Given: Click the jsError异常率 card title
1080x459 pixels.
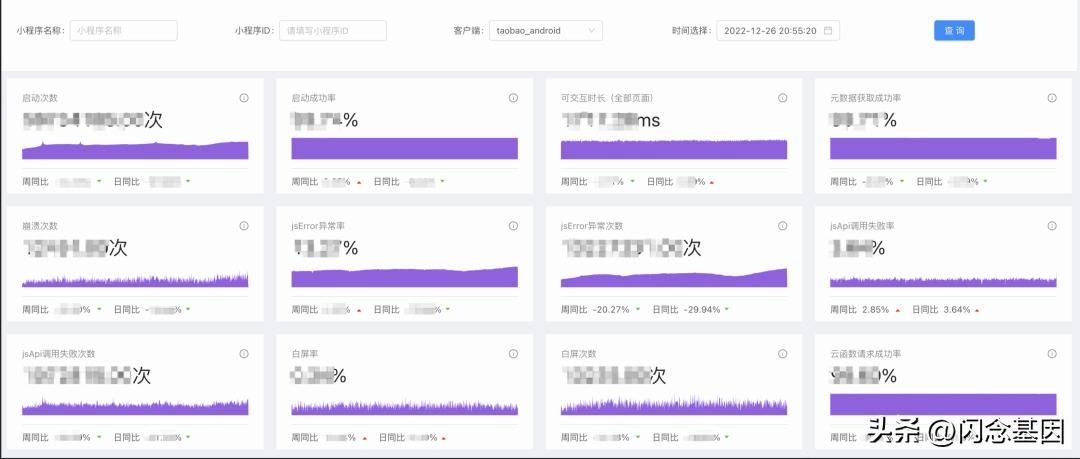Looking at the screenshot, I should pyautogui.click(x=320, y=226).
